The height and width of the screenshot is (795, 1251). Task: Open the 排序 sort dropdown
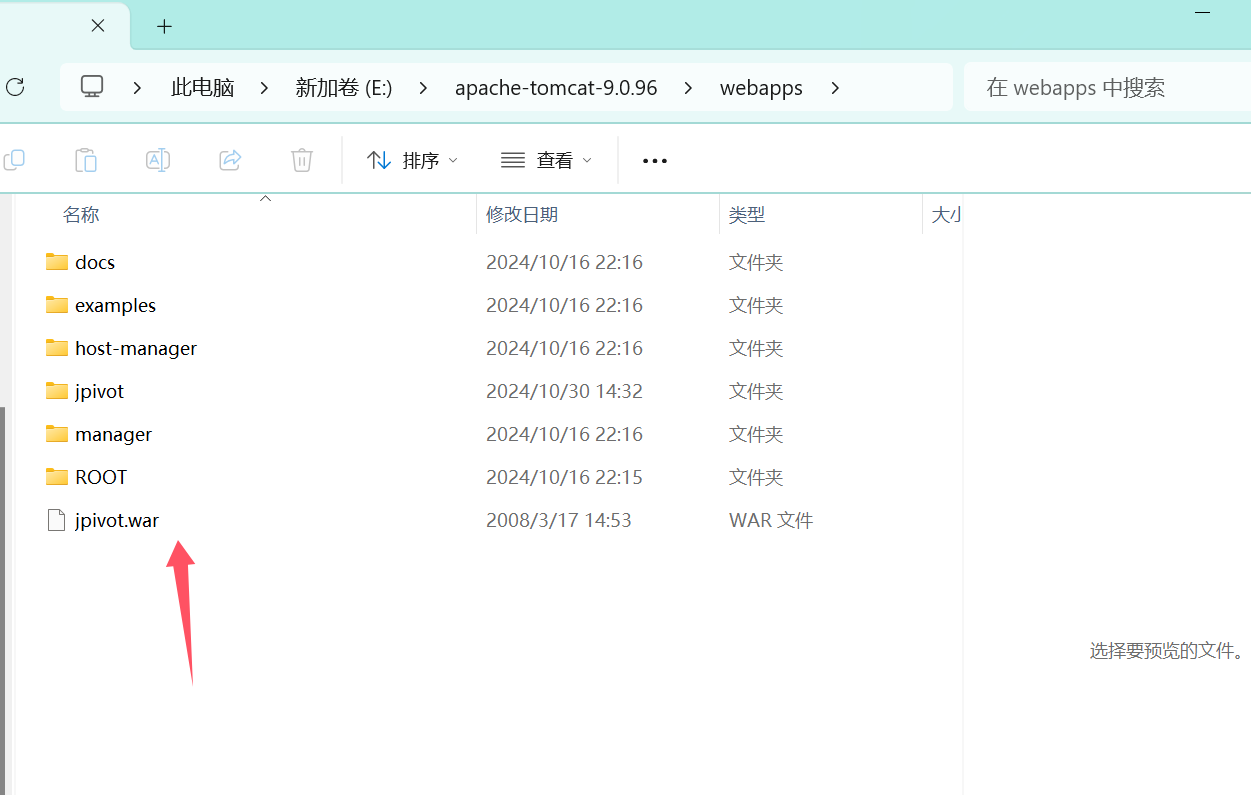(412, 160)
